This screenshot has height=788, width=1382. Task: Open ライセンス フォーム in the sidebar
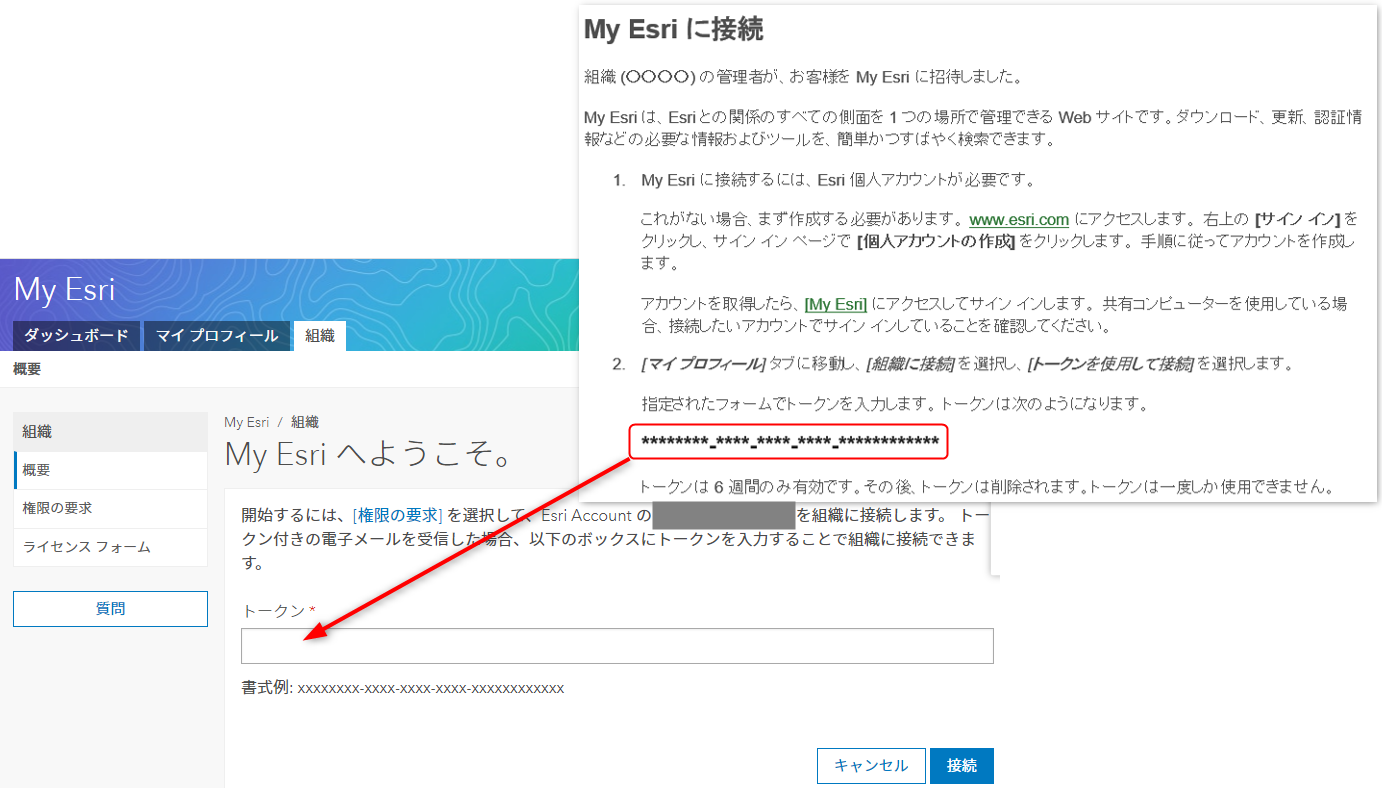pos(110,547)
